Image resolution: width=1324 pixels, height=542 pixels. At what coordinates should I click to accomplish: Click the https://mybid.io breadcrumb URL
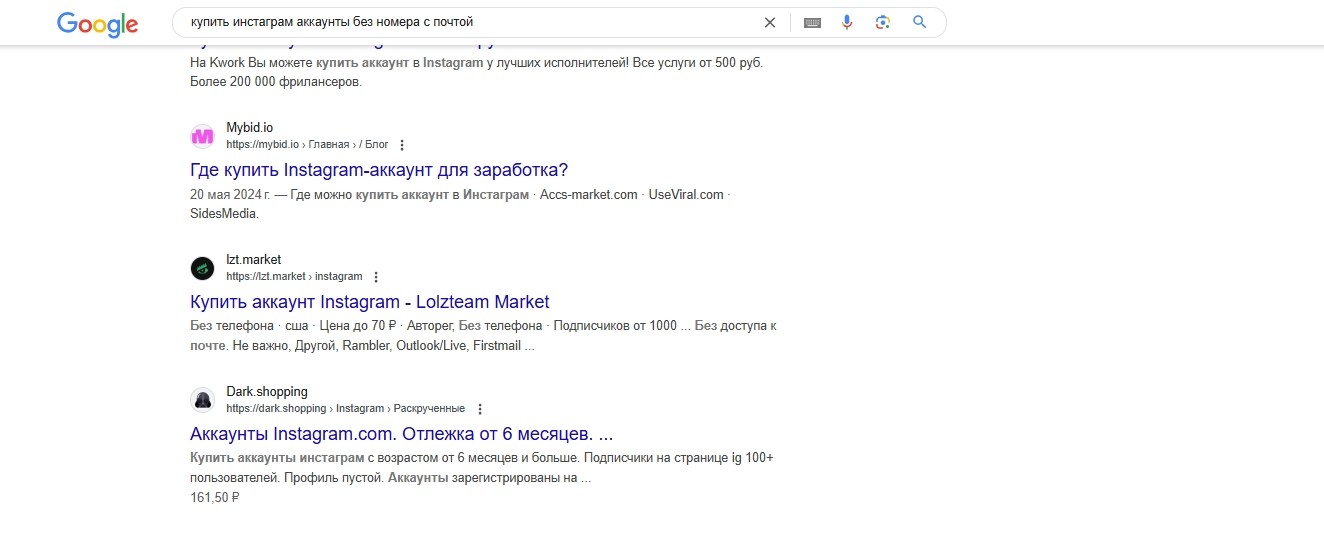coord(307,145)
